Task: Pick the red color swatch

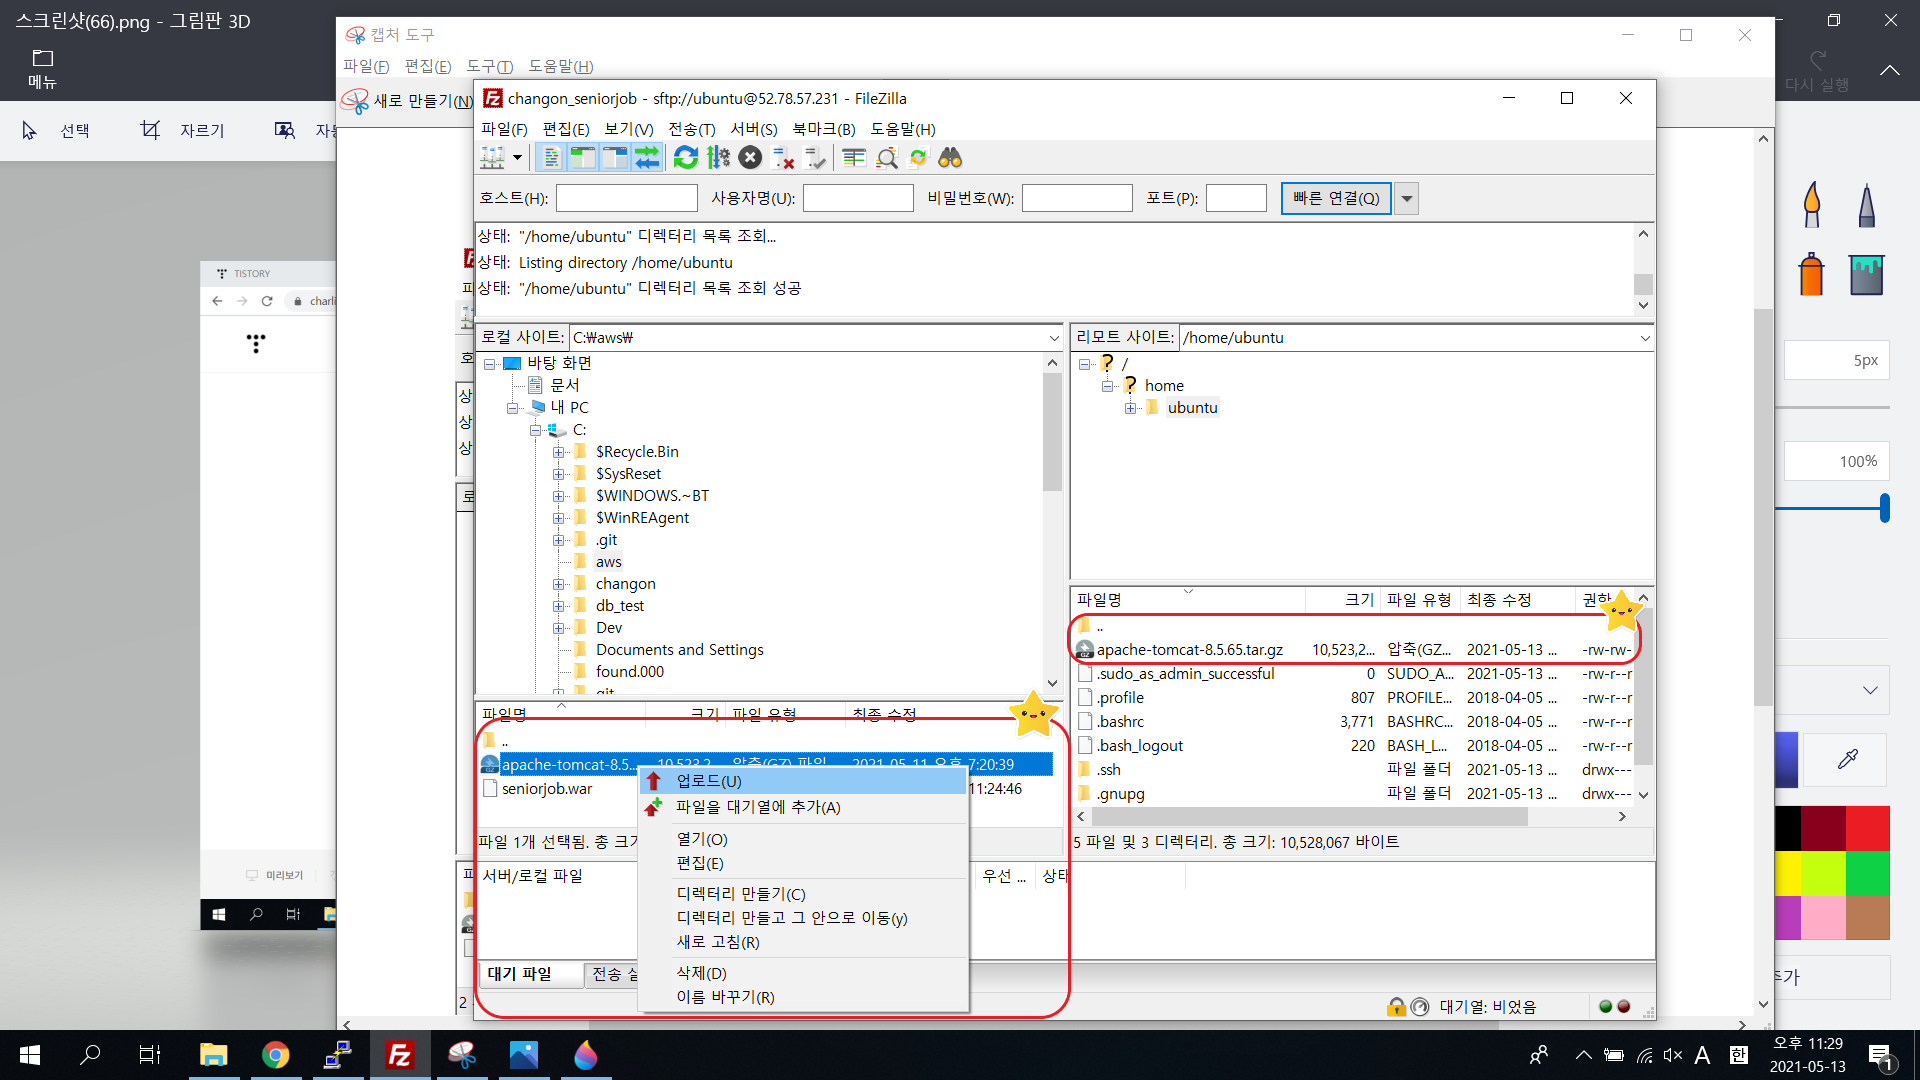Action: 1867,828
